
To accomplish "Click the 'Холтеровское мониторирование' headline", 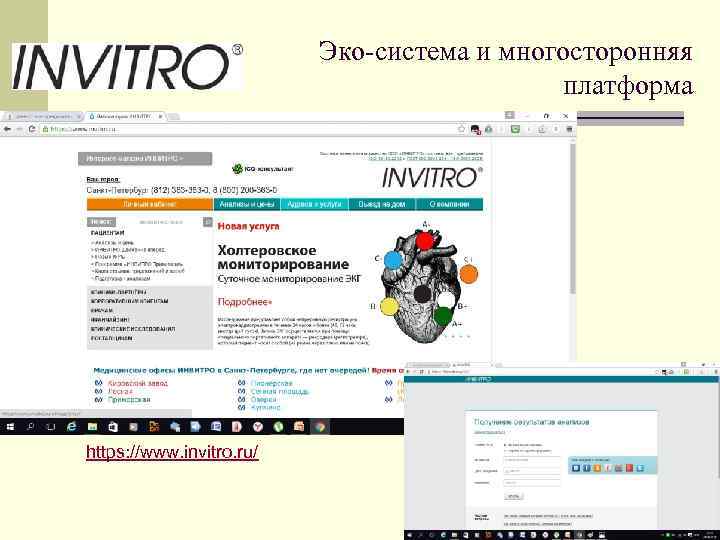I will coord(283,258).
